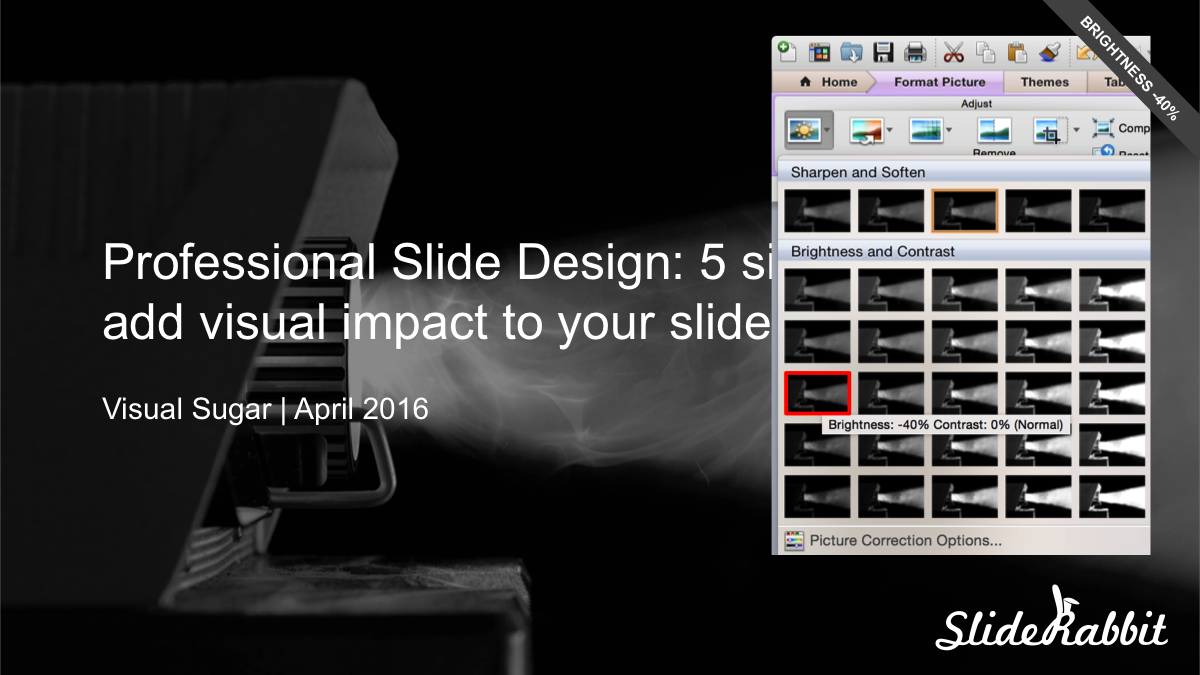Switch to the Themes ribbon tab

1045,81
